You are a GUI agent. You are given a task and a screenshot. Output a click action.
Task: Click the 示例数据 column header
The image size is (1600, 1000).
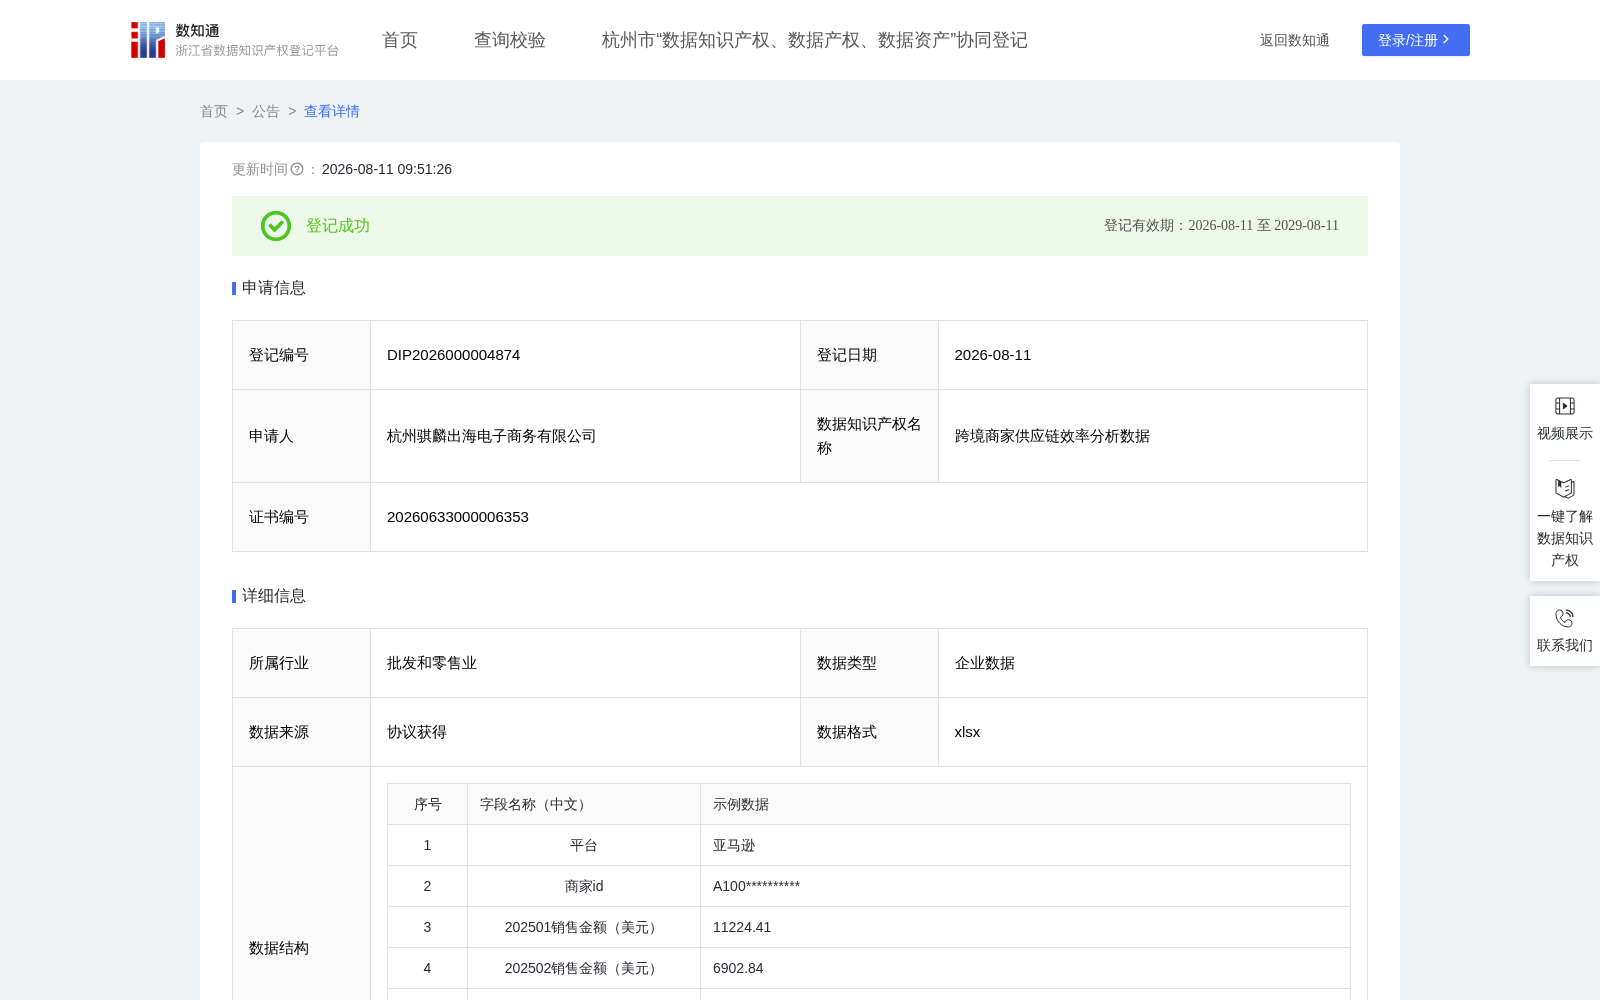(1025, 804)
